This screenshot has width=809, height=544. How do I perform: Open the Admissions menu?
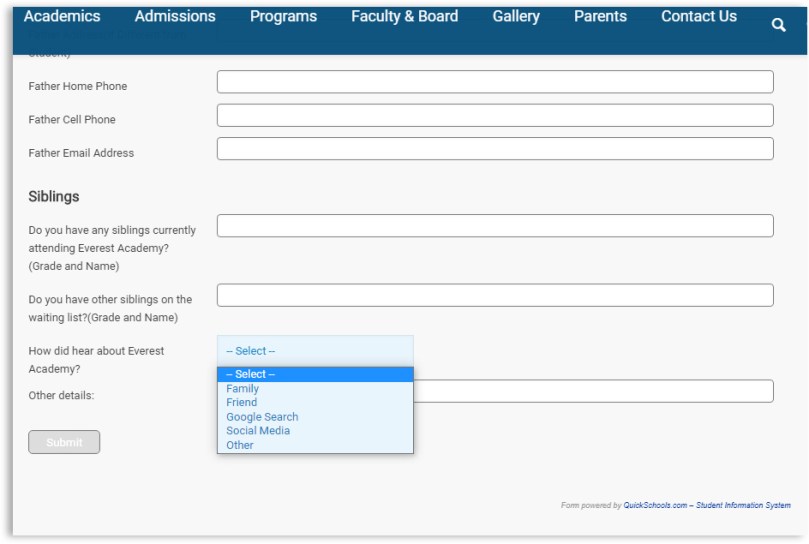pyautogui.click(x=175, y=16)
